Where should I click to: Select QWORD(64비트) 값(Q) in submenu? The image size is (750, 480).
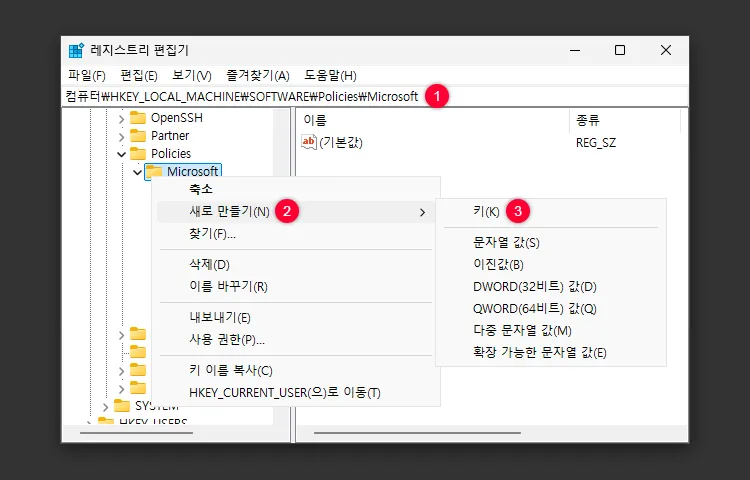(x=551, y=309)
